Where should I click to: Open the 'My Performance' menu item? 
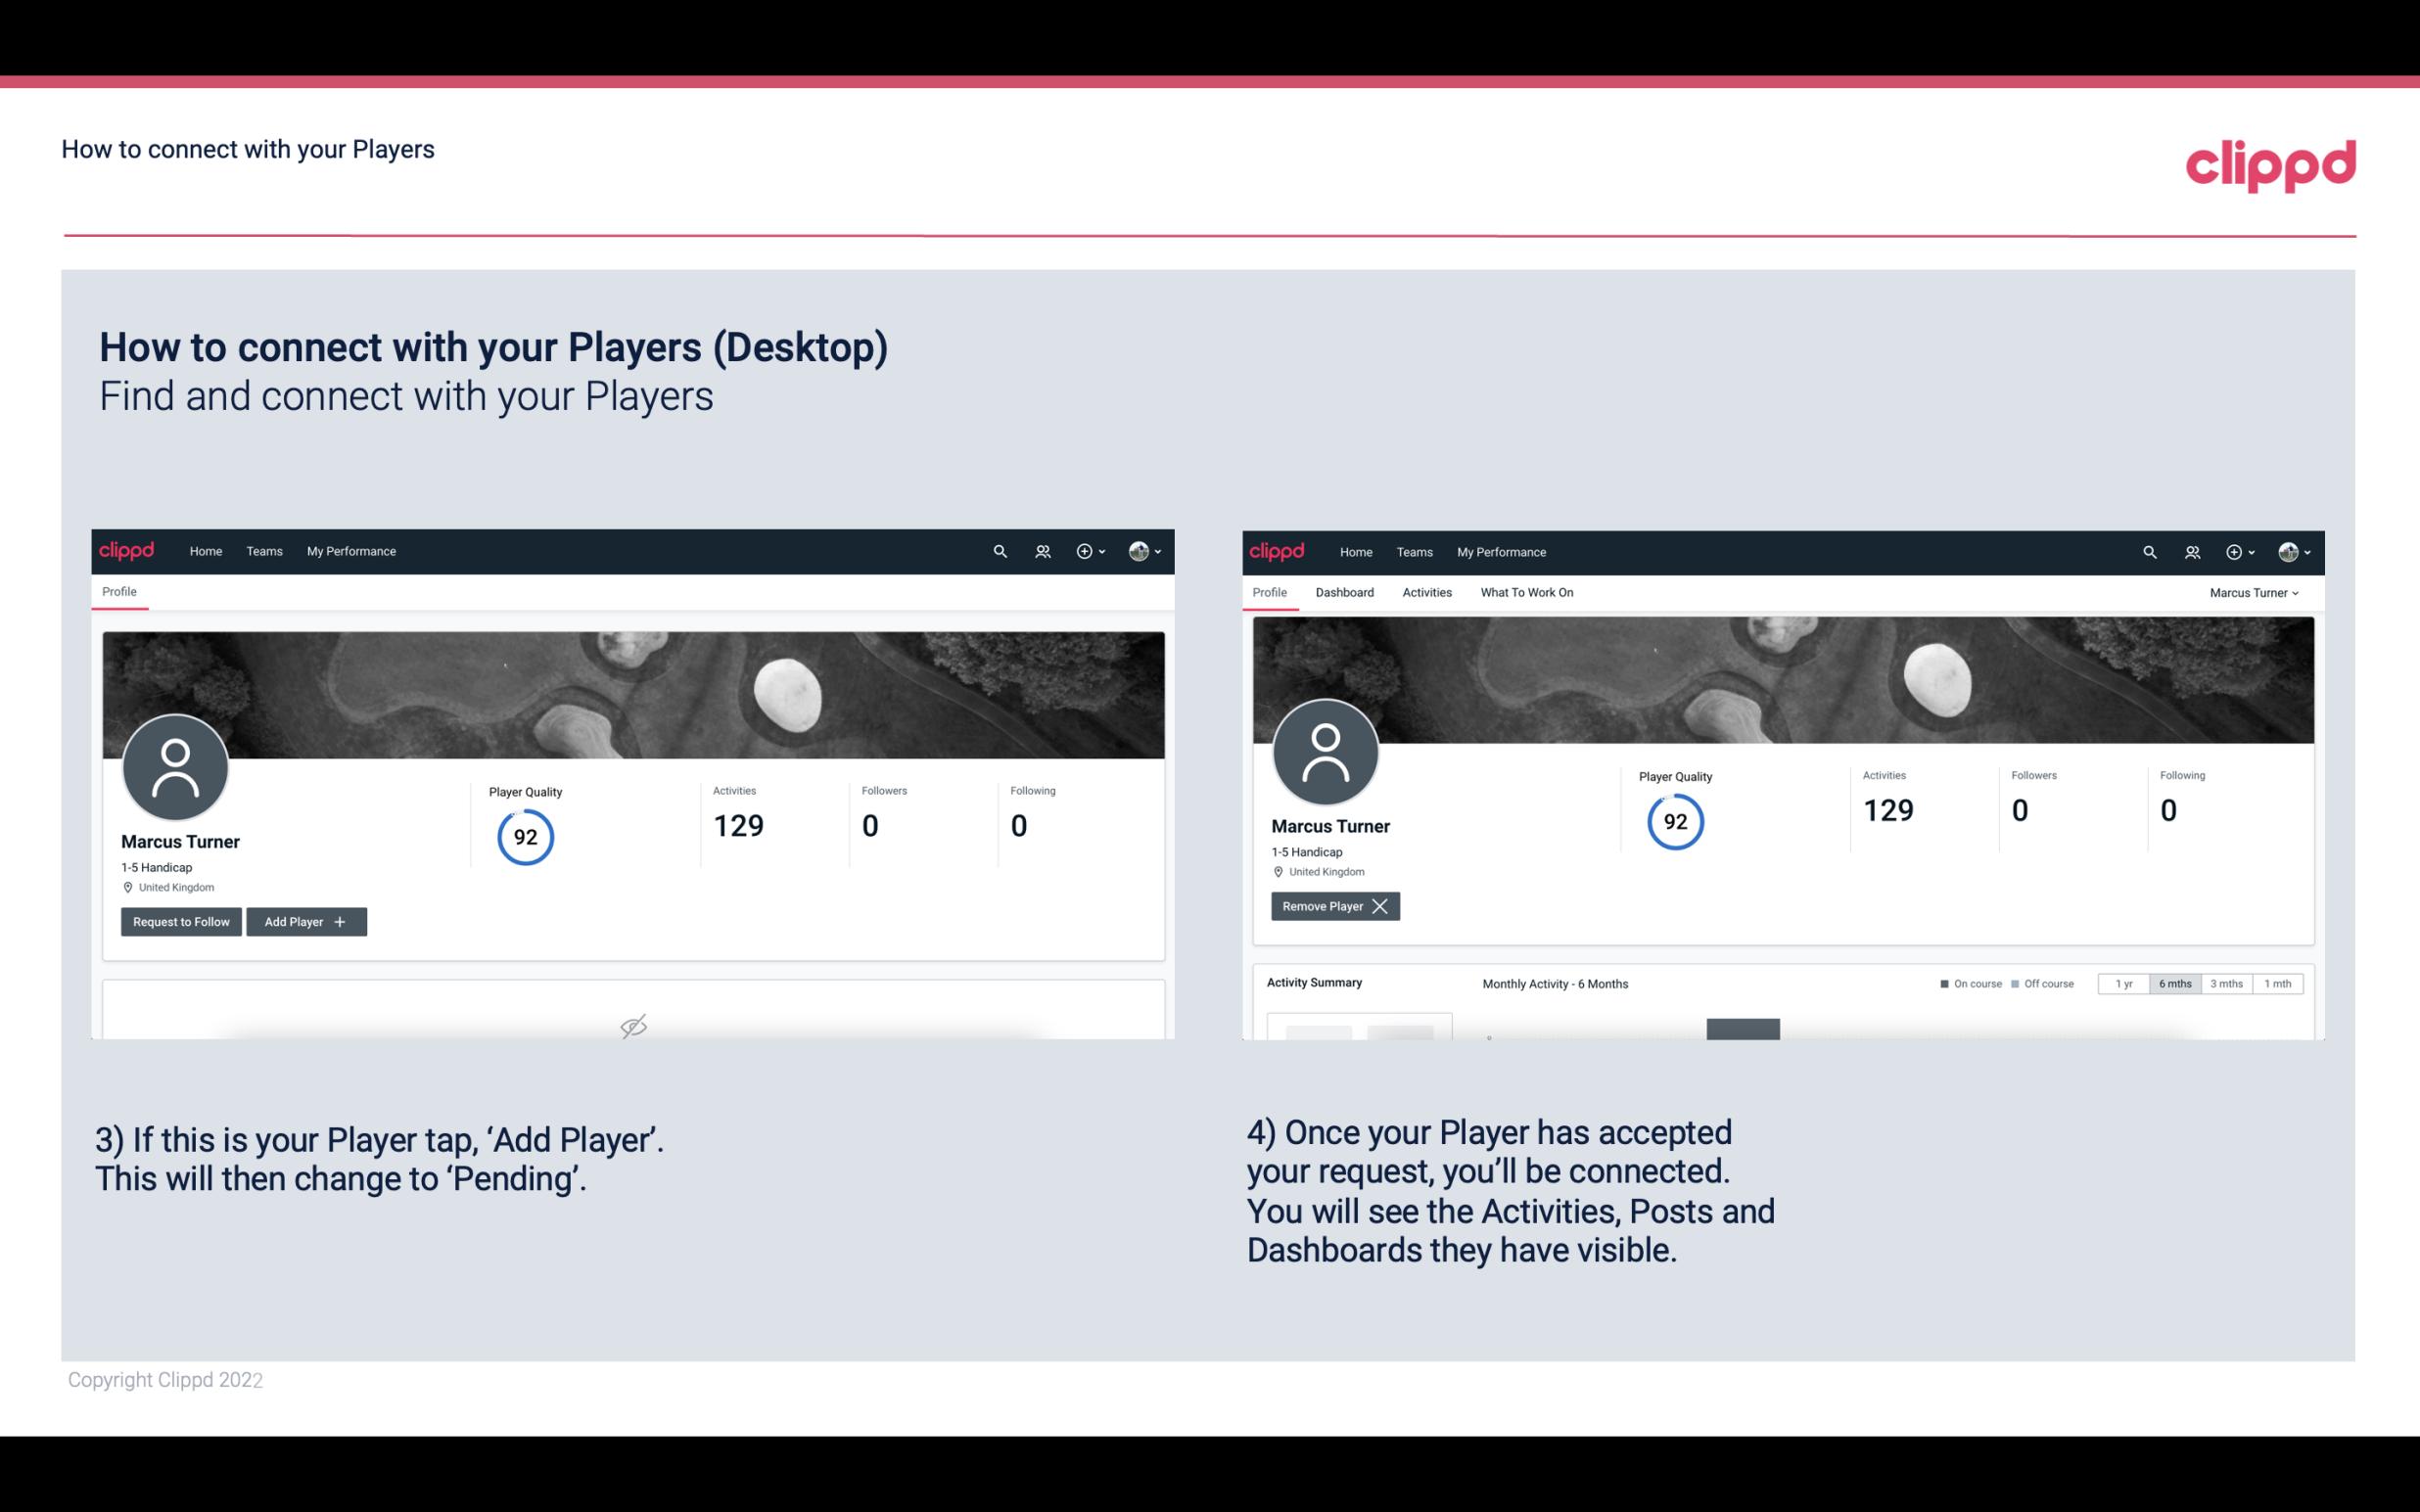[350, 552]
